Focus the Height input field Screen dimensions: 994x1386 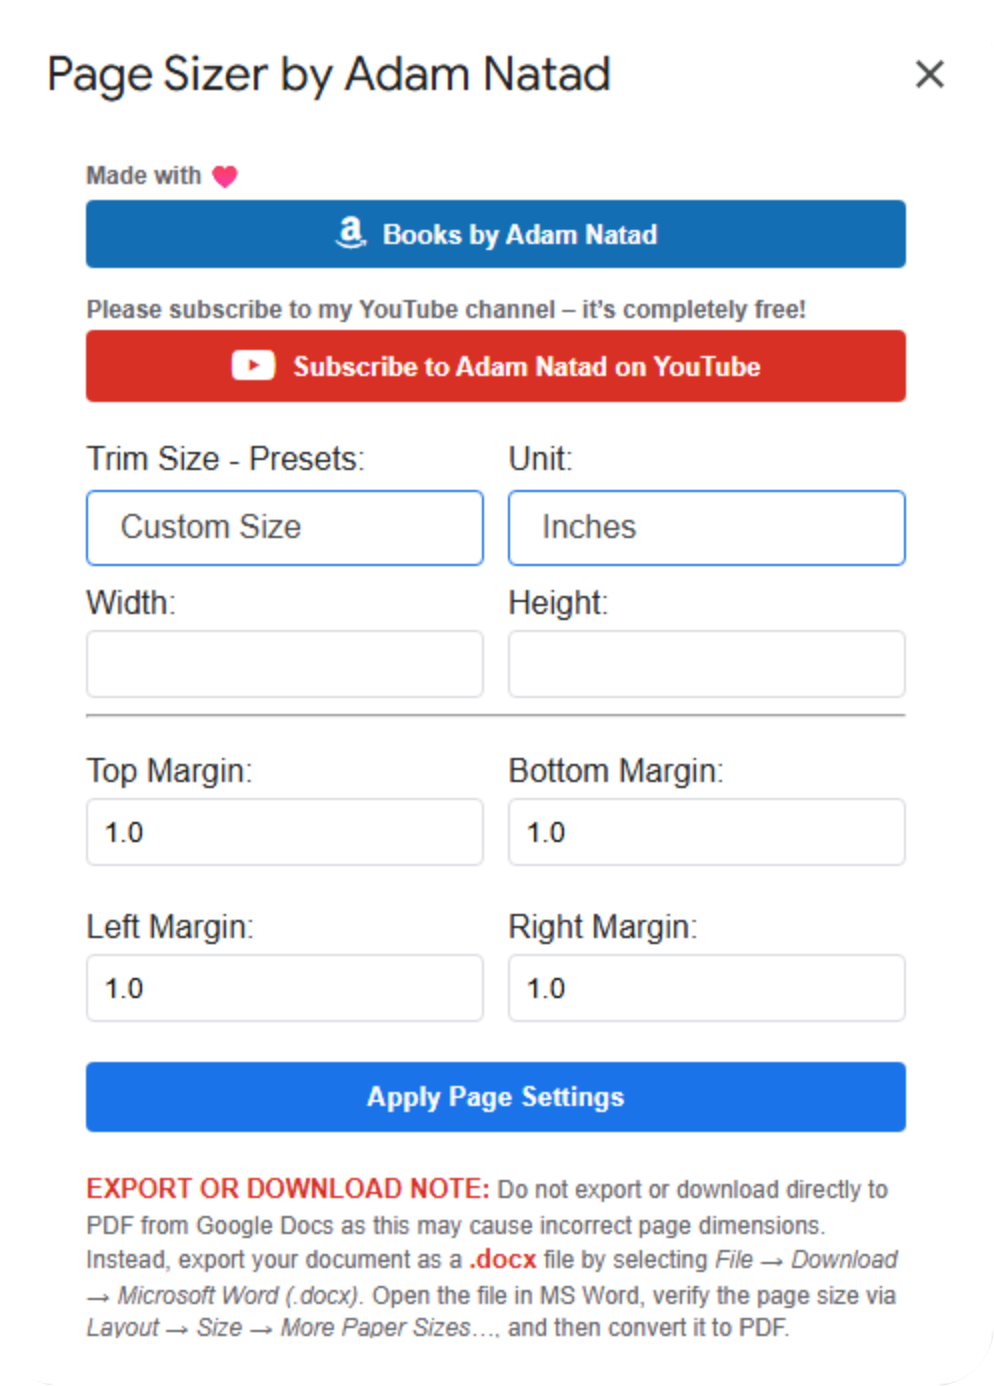(707, 664)
